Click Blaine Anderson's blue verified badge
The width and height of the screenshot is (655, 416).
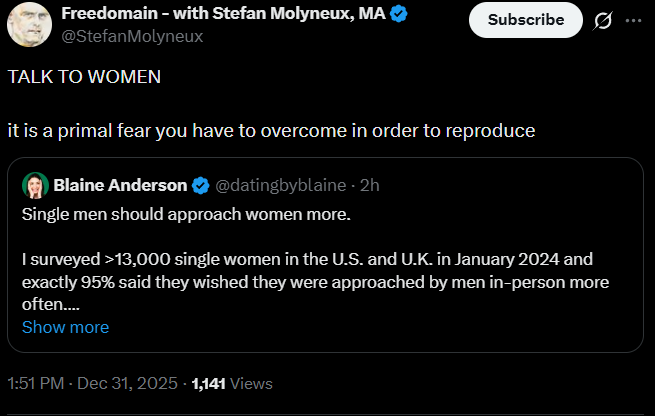[200, 185]
